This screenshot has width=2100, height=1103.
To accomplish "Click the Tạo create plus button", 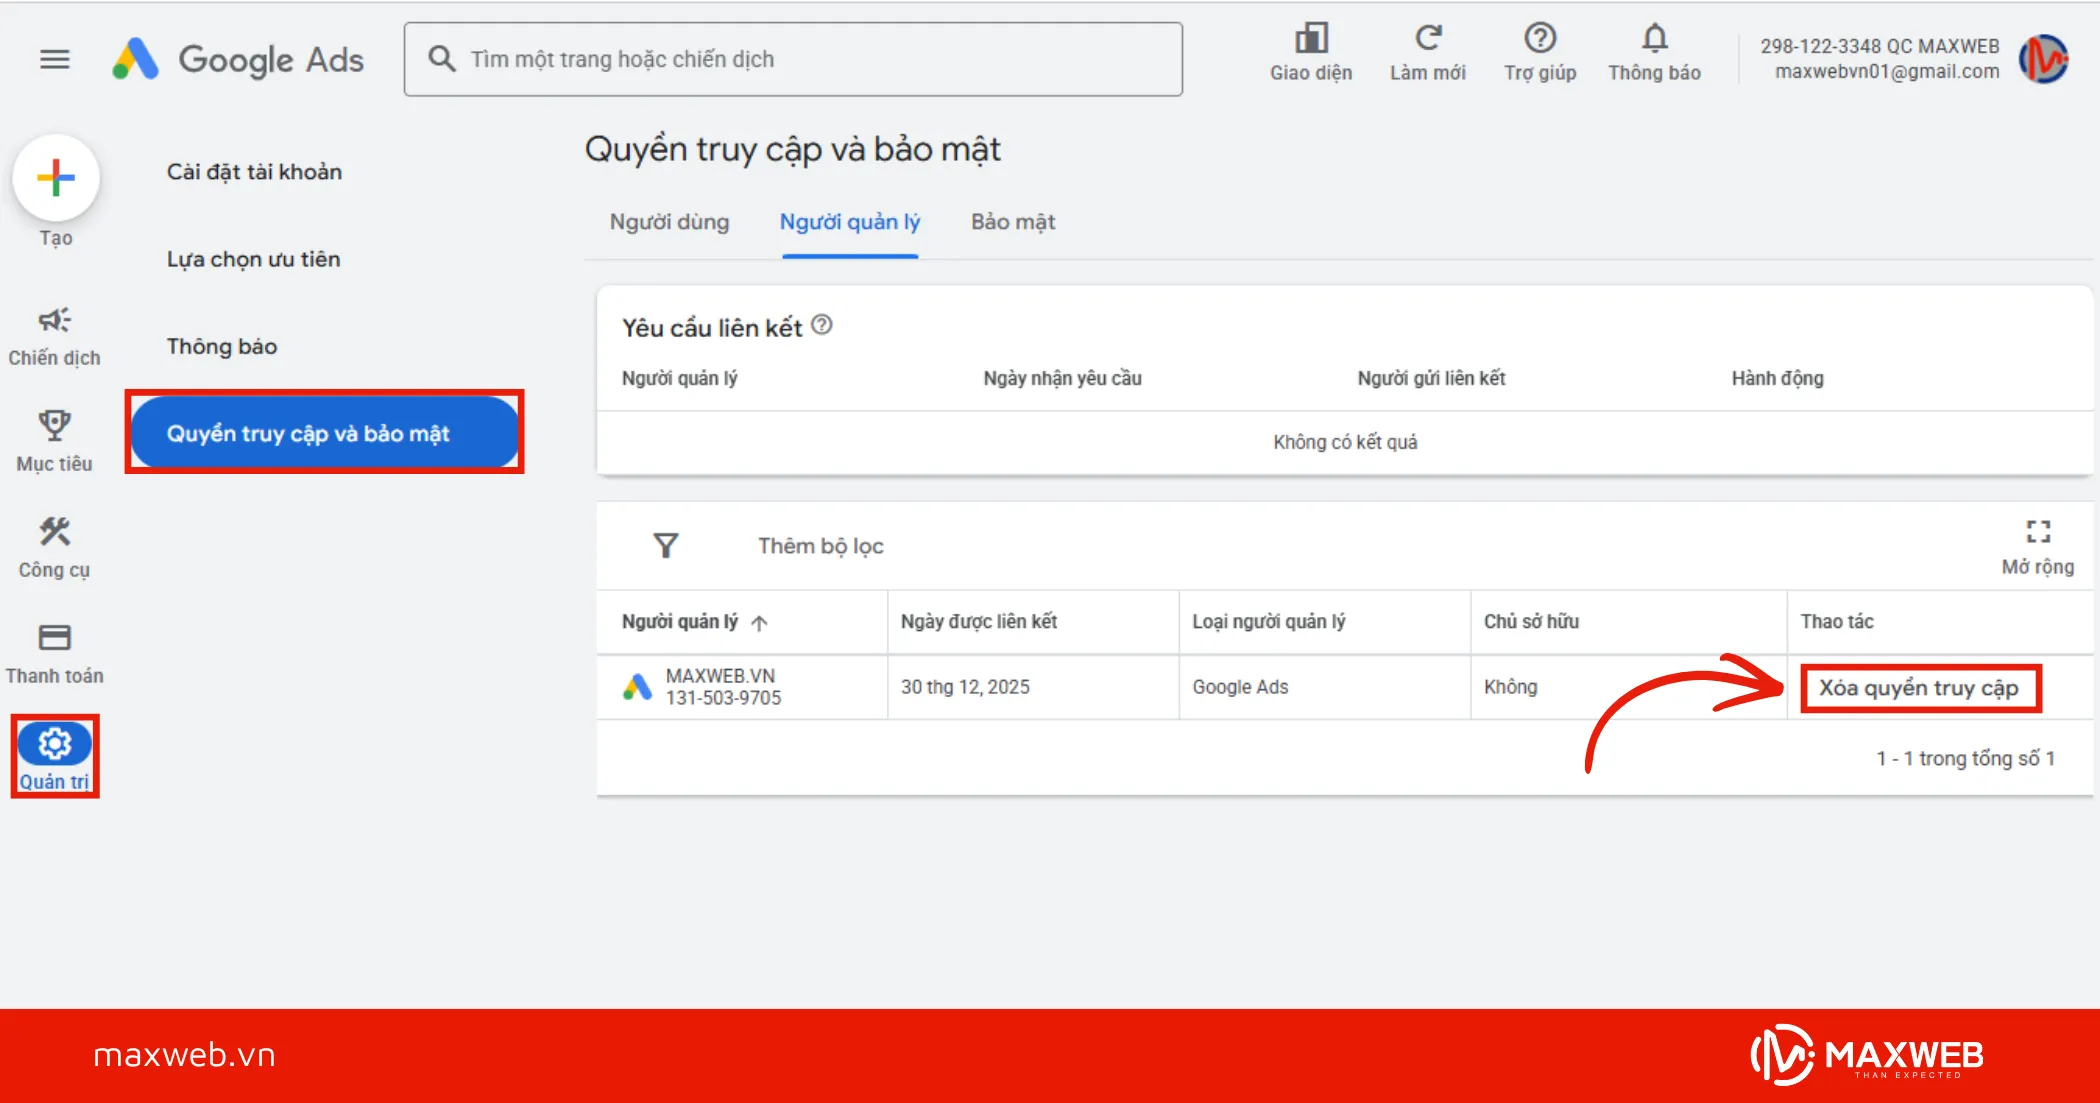I will pyautogui.click(x=56, y=179).
